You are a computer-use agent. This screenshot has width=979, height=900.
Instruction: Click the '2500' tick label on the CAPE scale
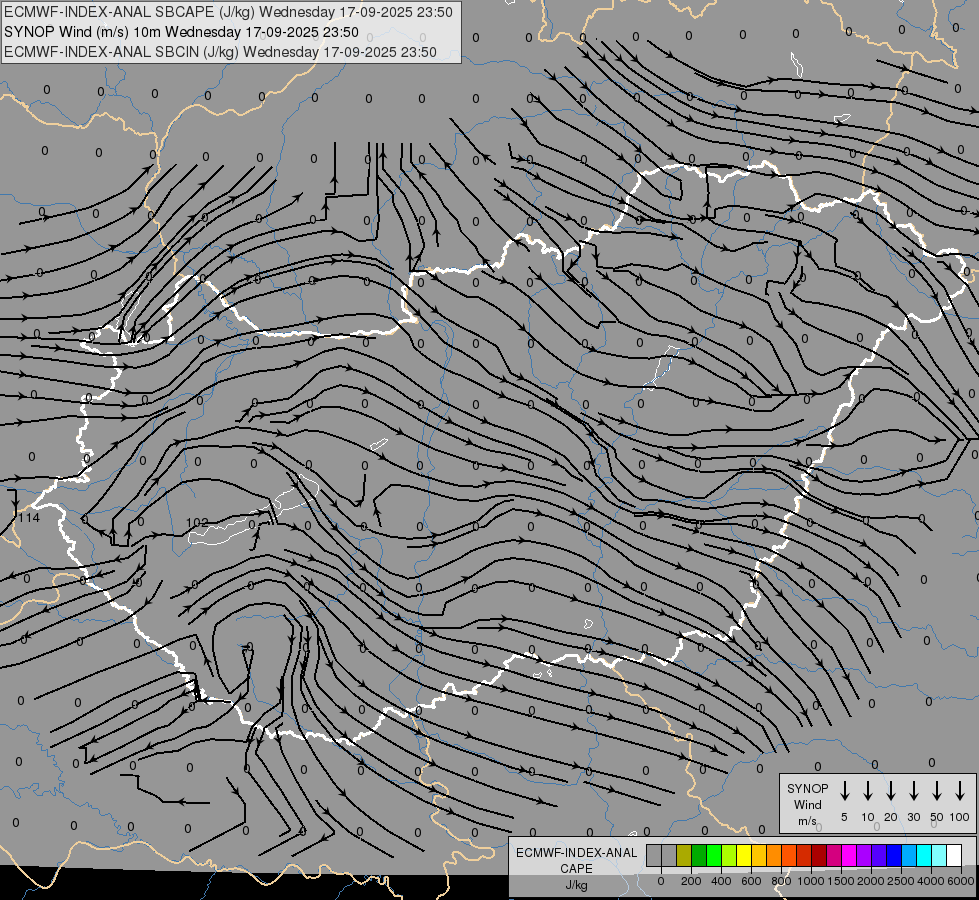pos(901,881)
